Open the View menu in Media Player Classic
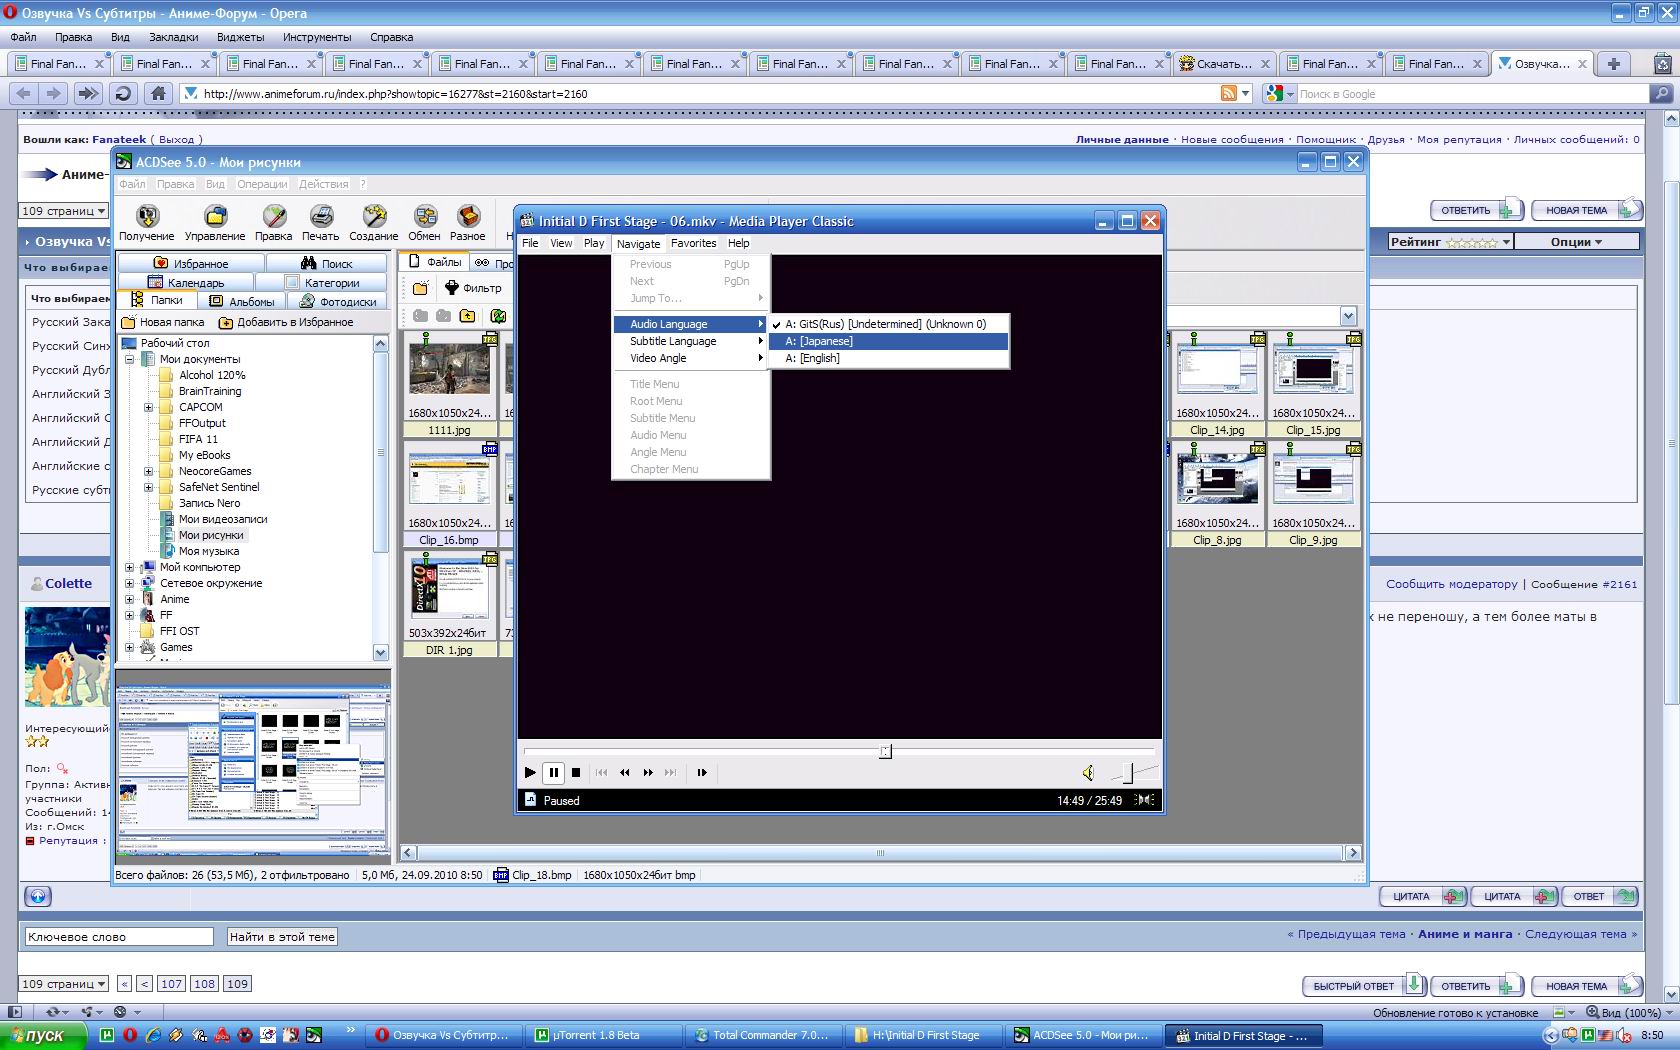The width and height of the screenshot is (1680, 1050). 561,243
